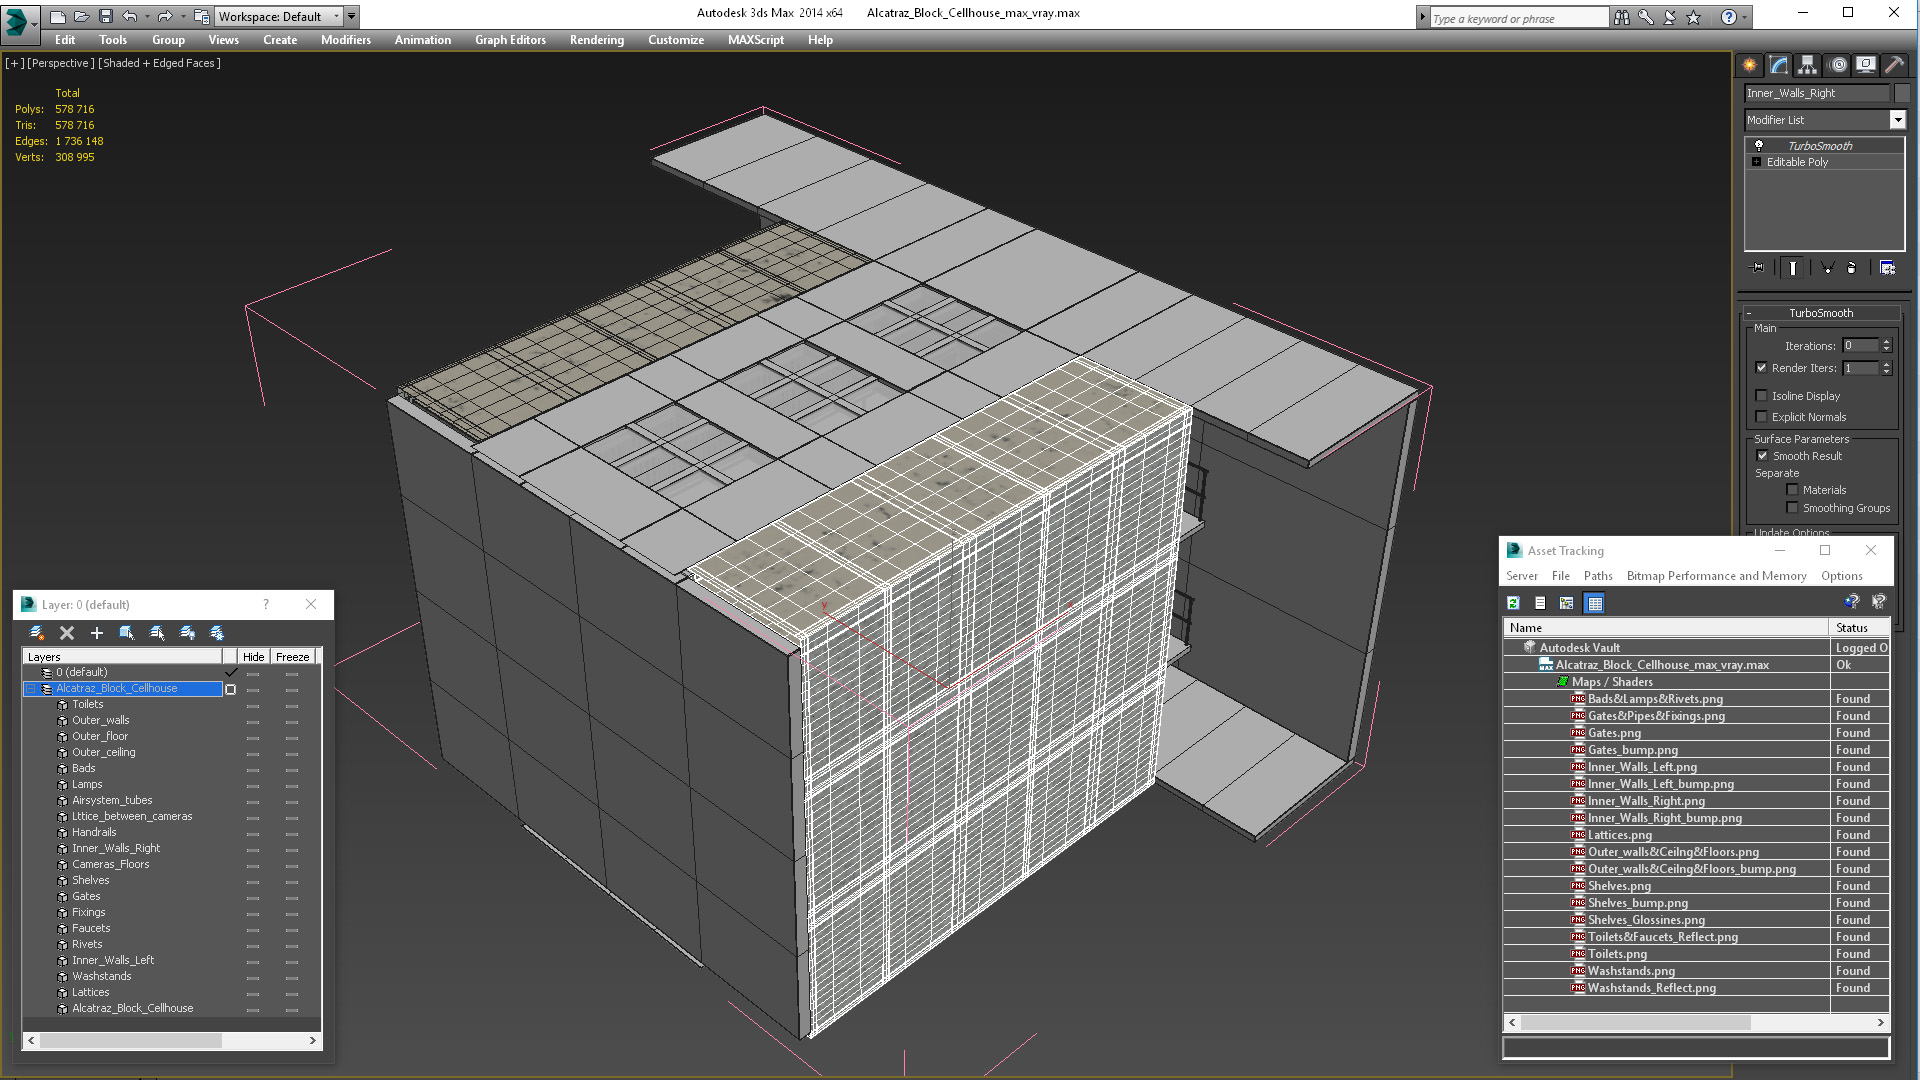Click Add Selected Objects plus icon
The height and width of the screenshot is (1080, 1920).
(97, 633)
